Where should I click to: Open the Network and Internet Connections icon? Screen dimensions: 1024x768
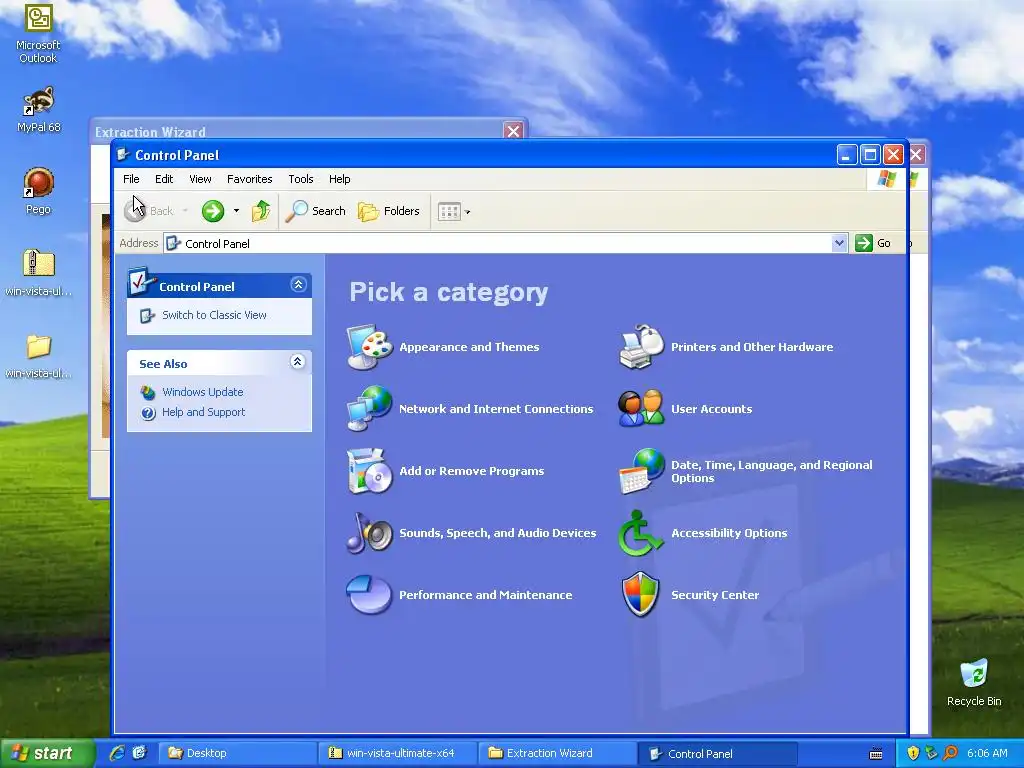click(370, 409)
